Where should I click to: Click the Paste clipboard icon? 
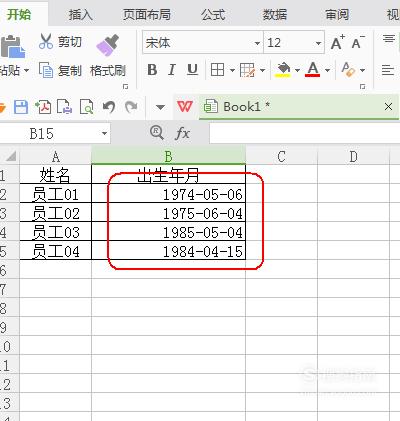coord(13,47)
